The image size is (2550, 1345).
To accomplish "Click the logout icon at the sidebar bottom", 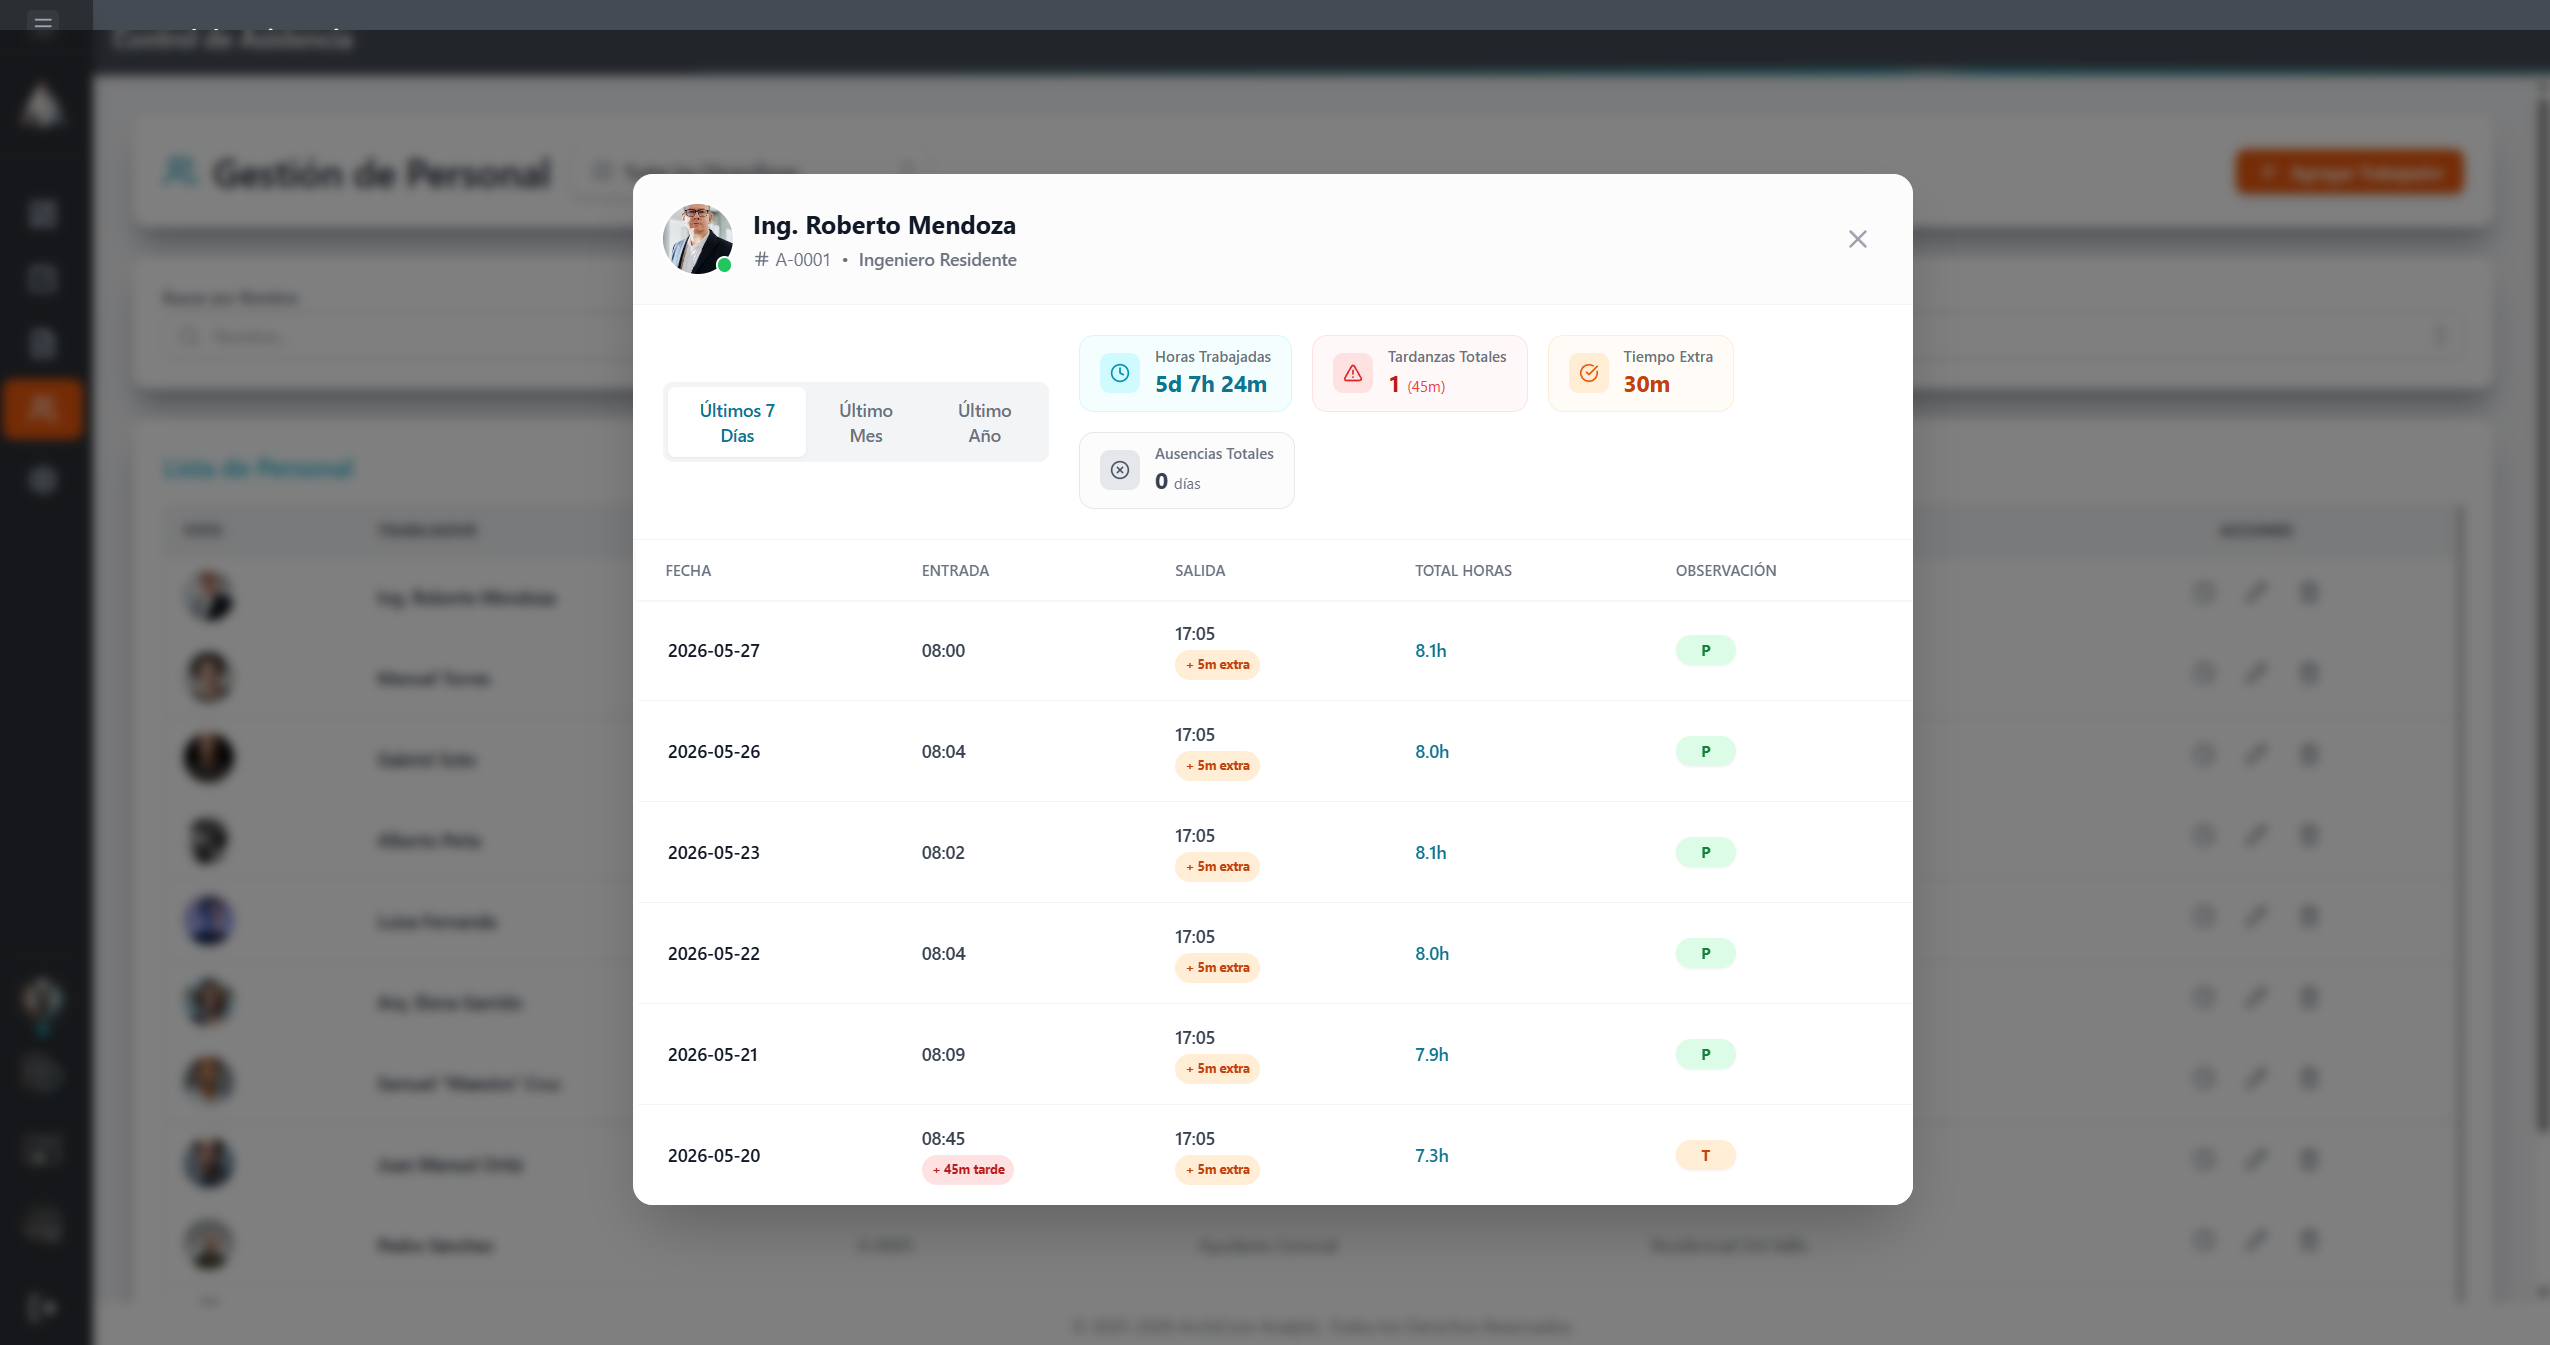I will (42, 1308).
